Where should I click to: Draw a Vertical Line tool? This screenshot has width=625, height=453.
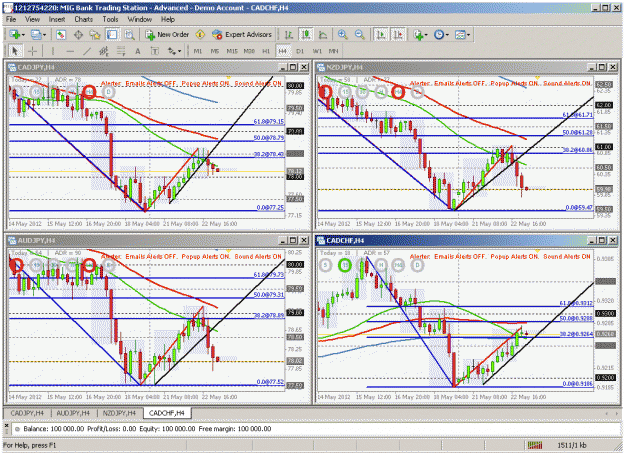click(53, 51)
